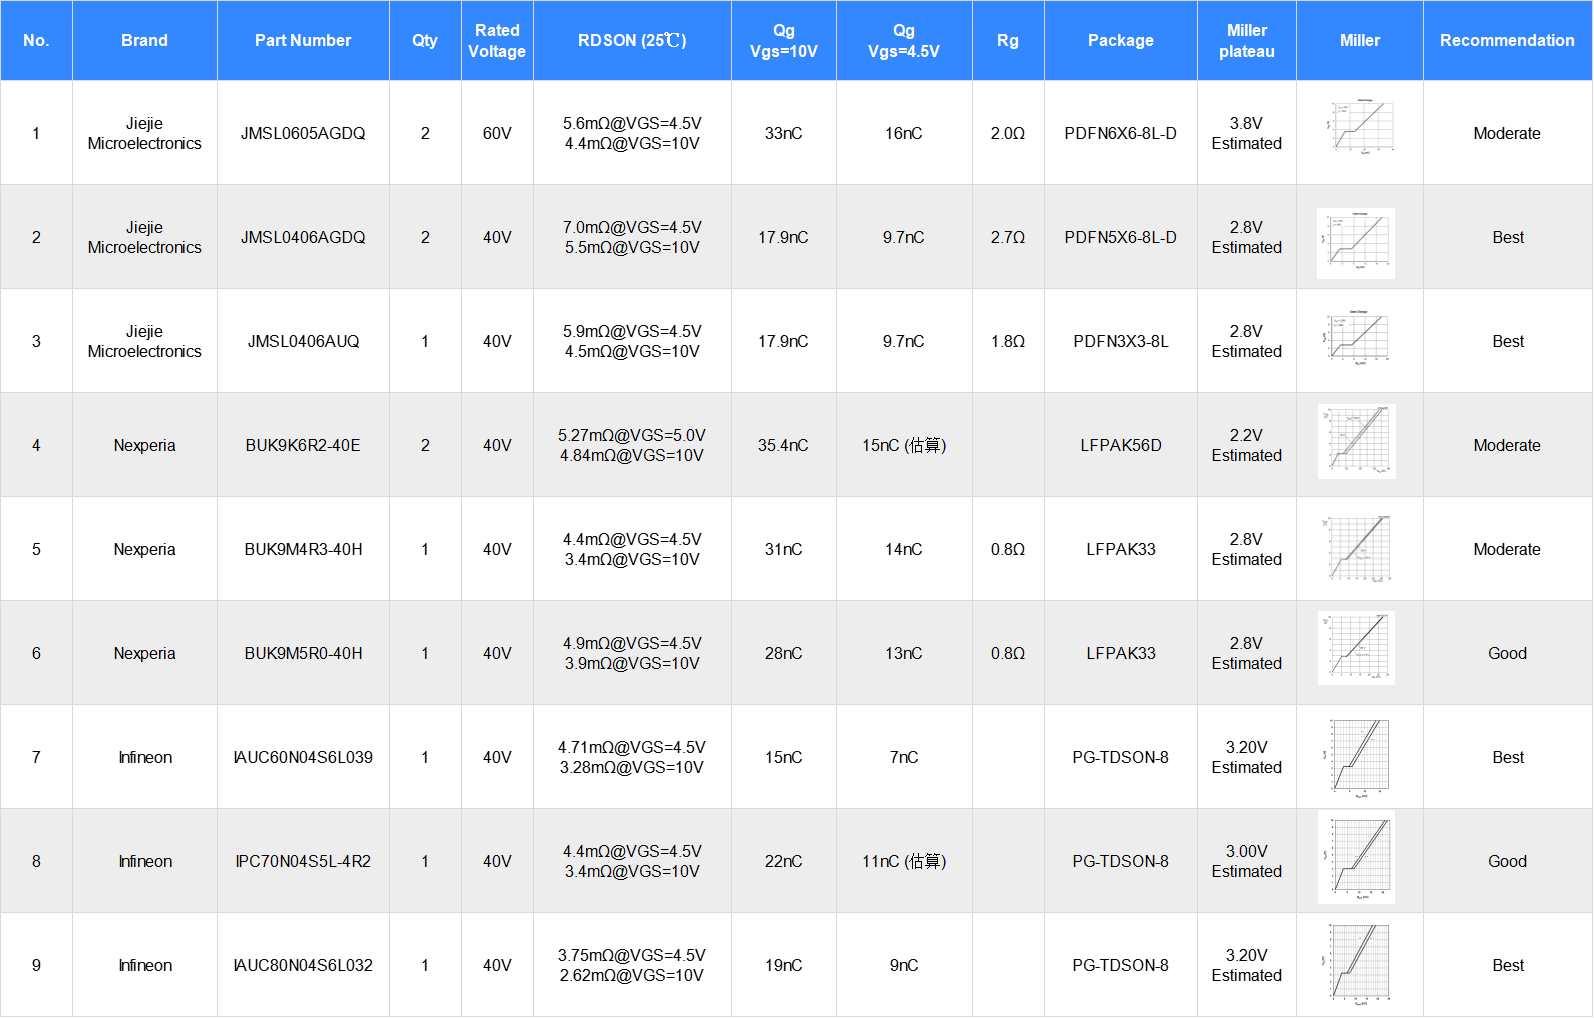Click the Part Number column header
Screen dimensions: 1594x1018
pyautogui.click(x=303, y=40)
